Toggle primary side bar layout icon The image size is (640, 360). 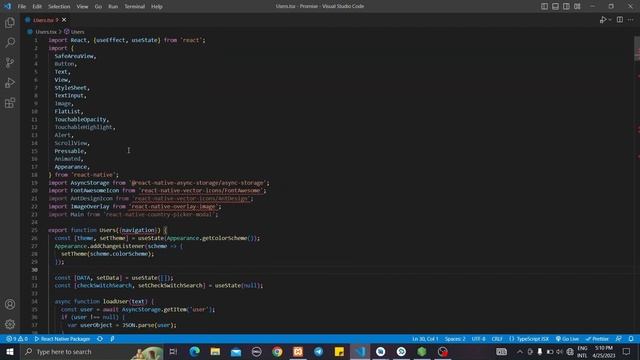[544, 6]
